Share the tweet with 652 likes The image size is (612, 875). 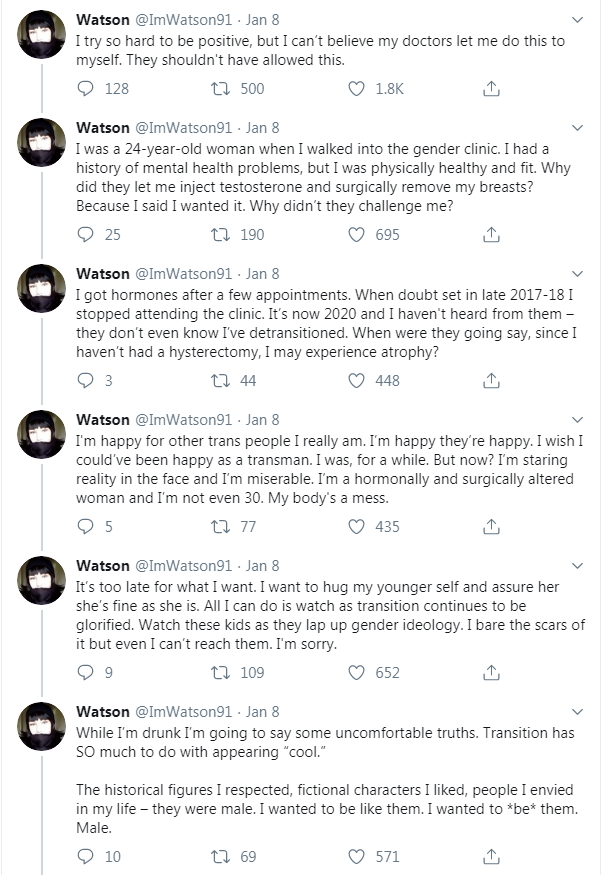coord(491,673)
